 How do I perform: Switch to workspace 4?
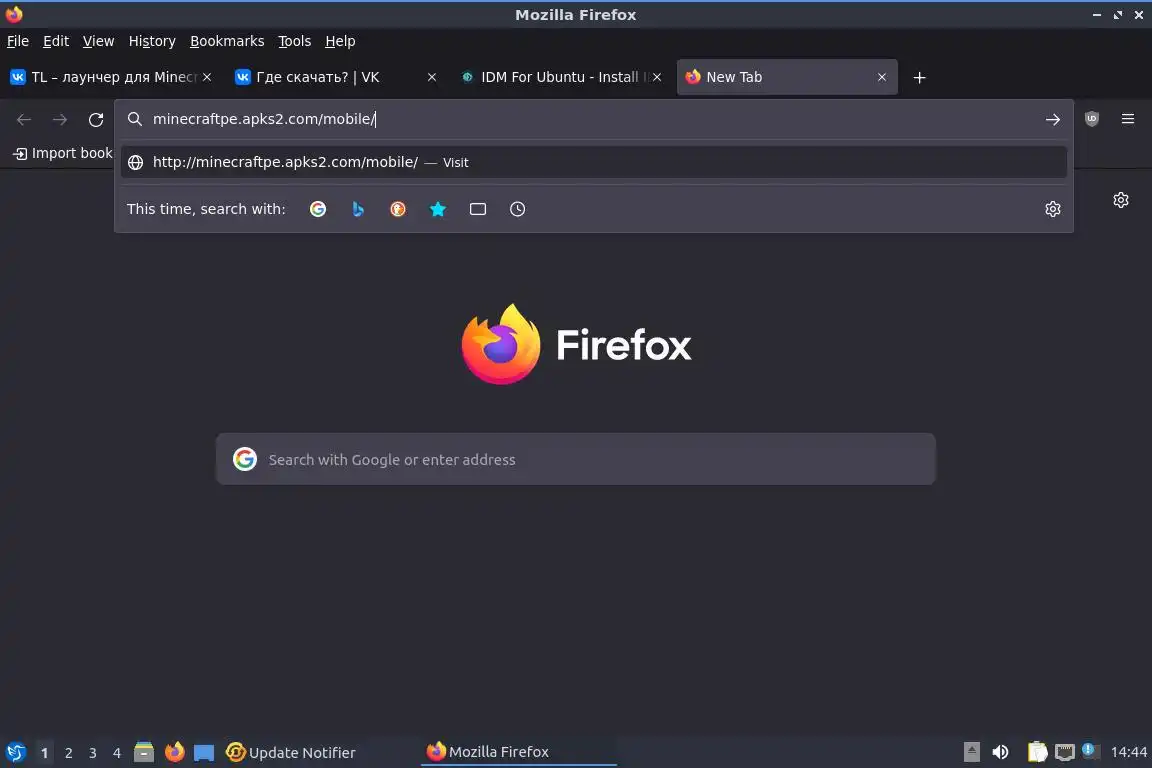coord(117,753)
